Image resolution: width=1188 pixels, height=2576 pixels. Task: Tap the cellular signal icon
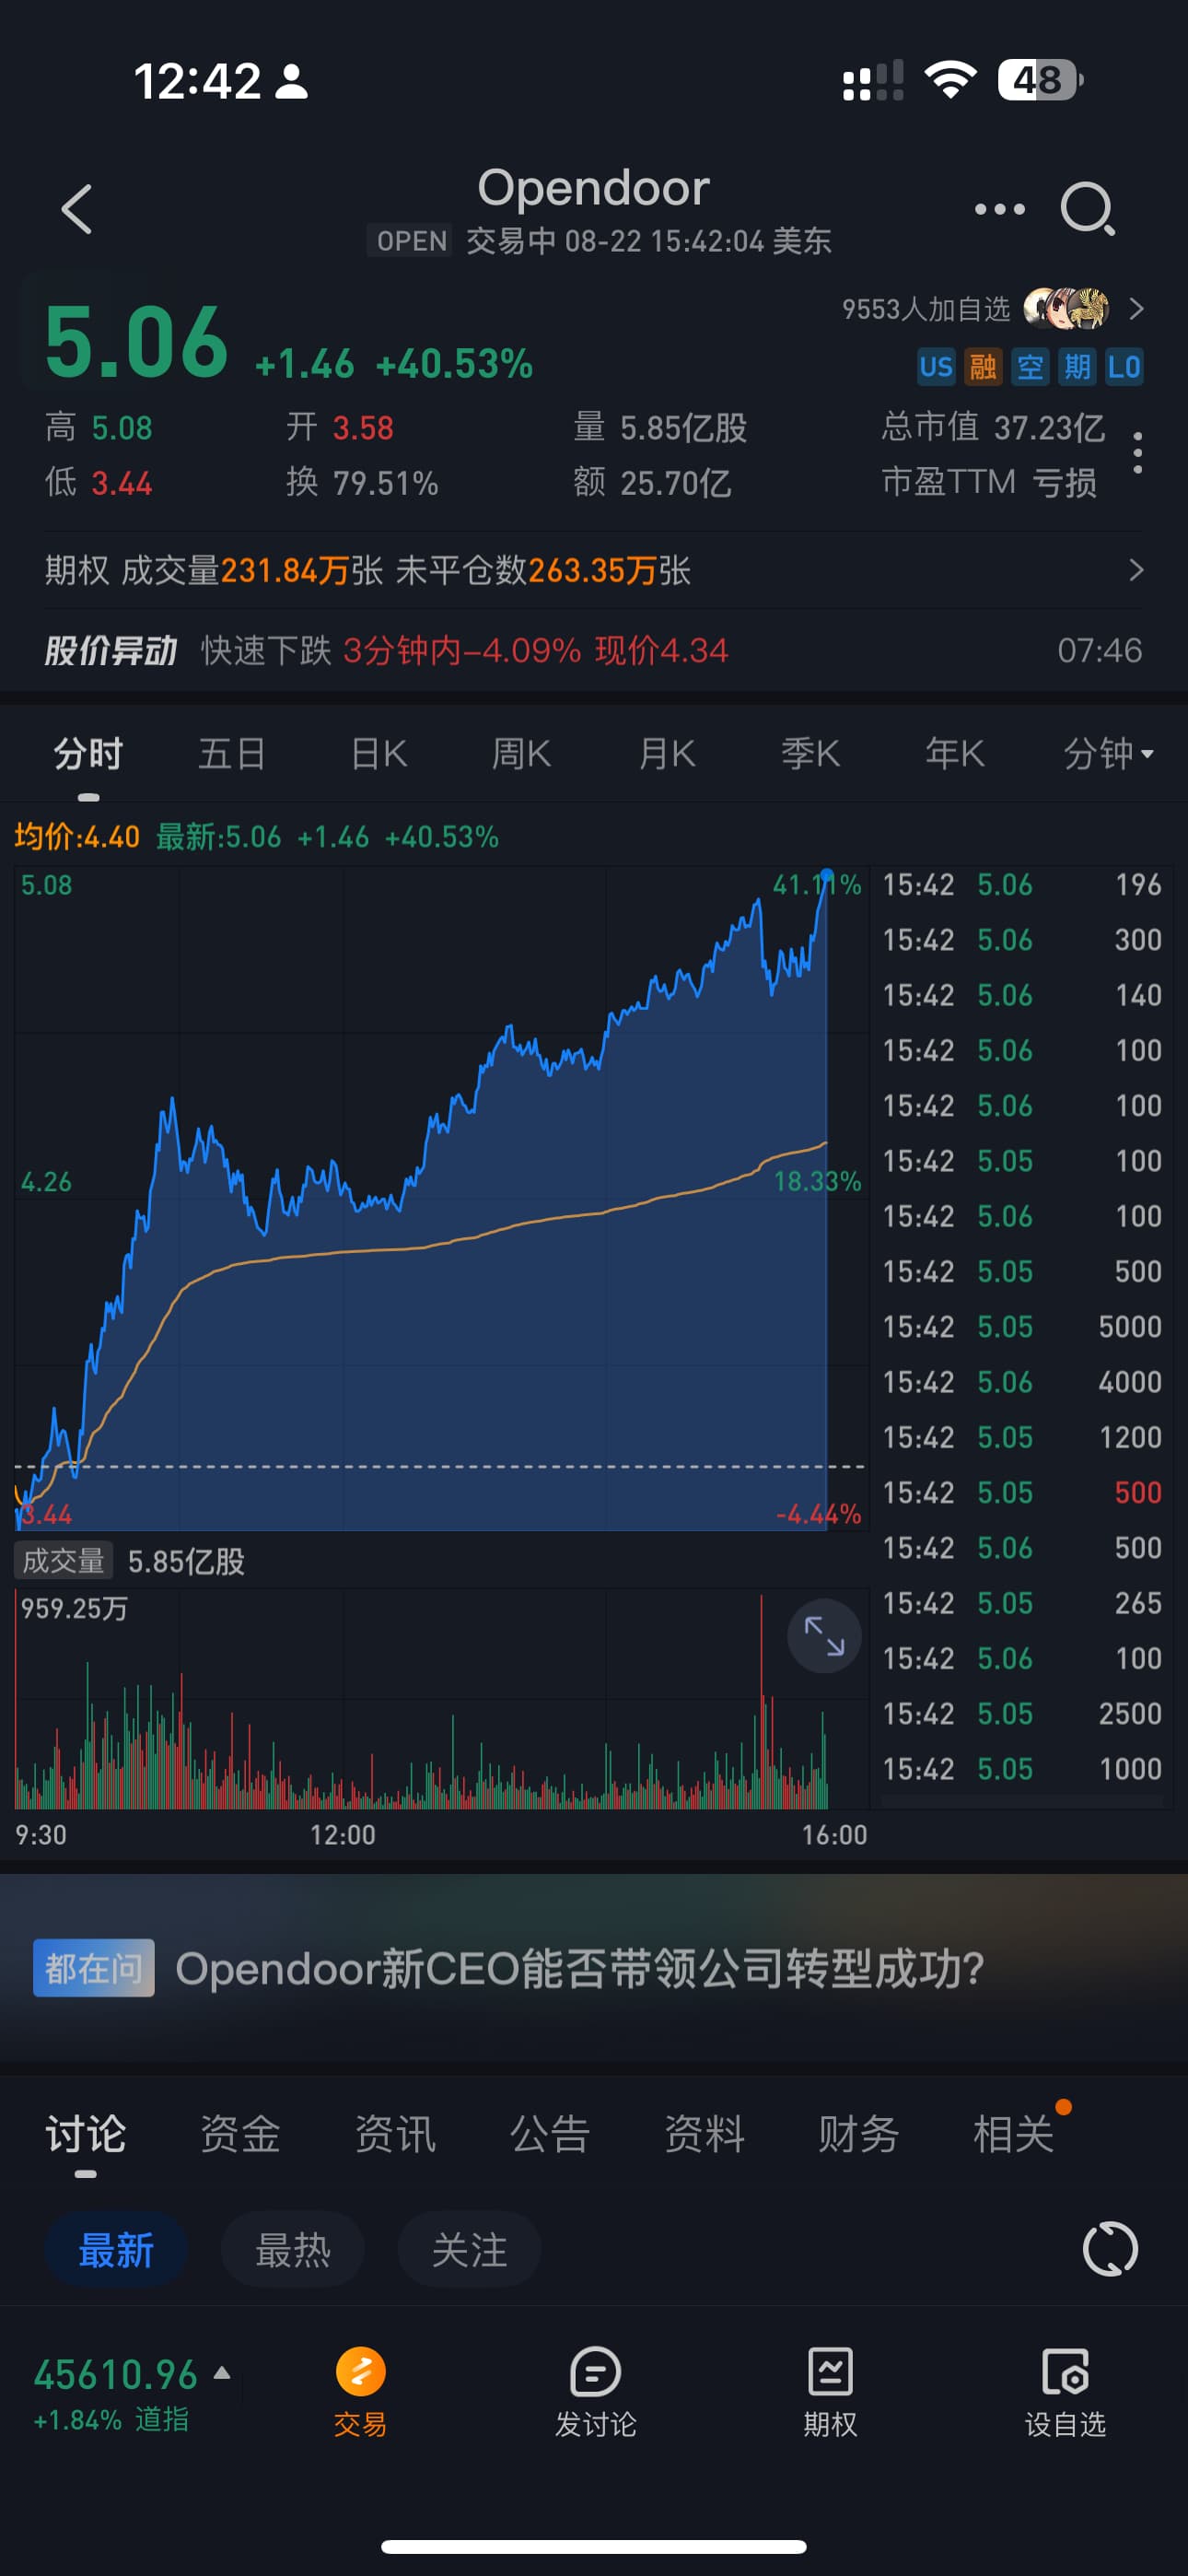pyautogui.click(x=873, y=80)
